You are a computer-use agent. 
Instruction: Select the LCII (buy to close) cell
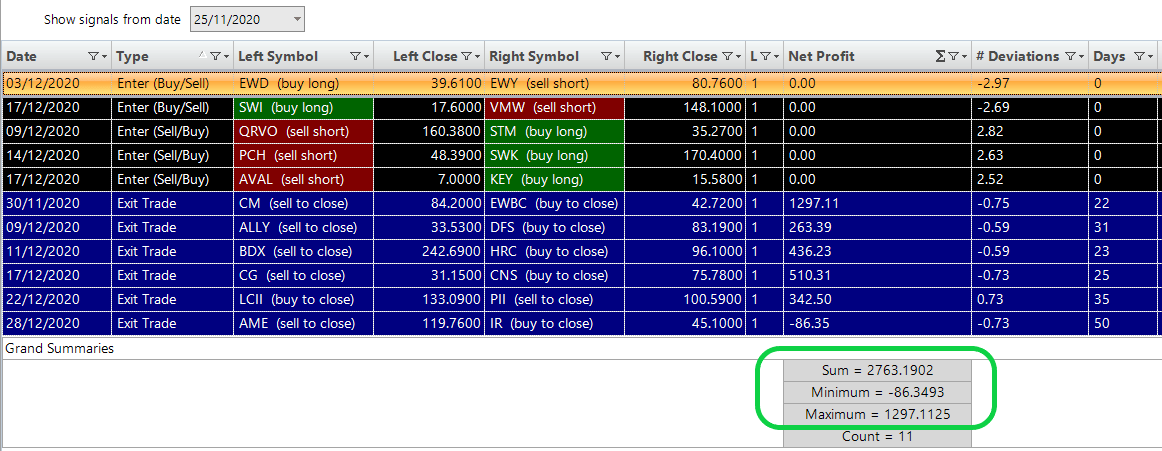click(302, 300)
